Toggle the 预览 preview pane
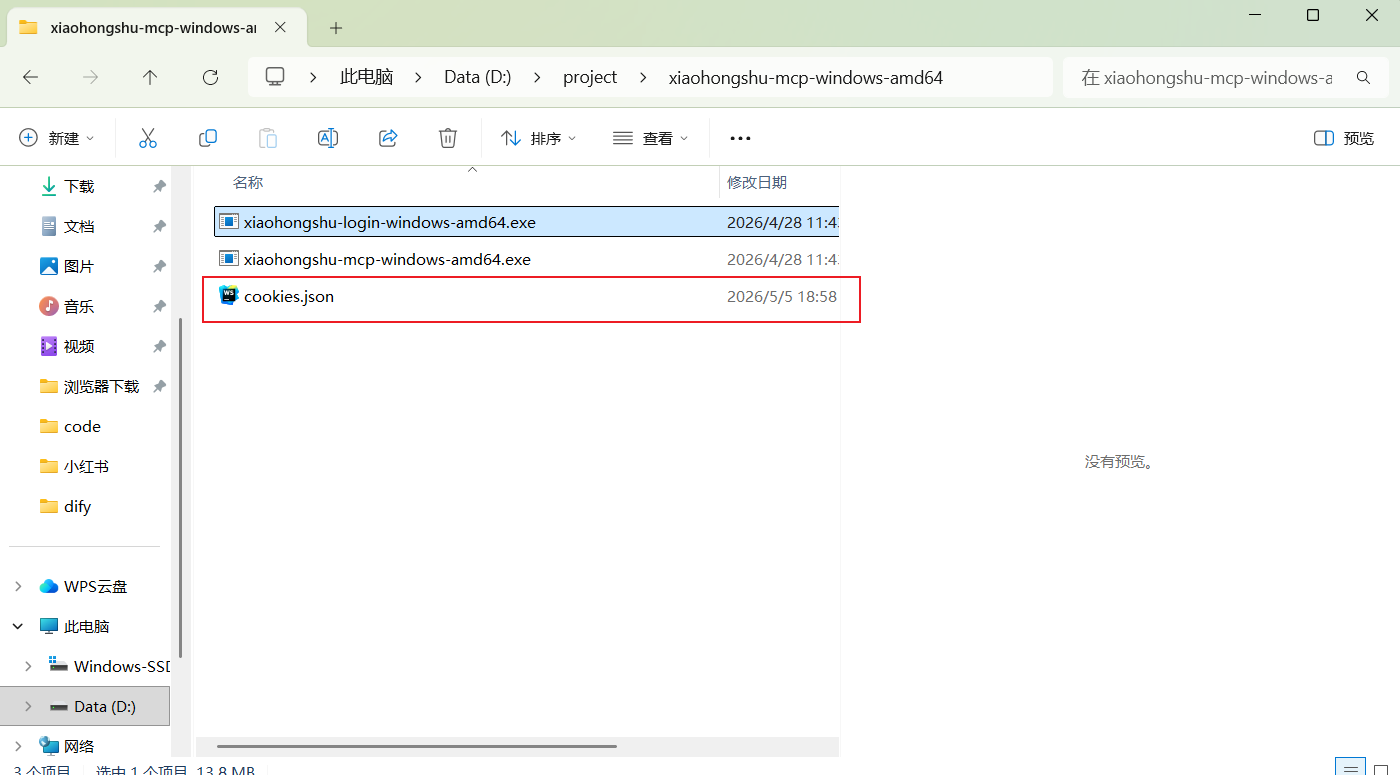 click(x=1344, y=138)
